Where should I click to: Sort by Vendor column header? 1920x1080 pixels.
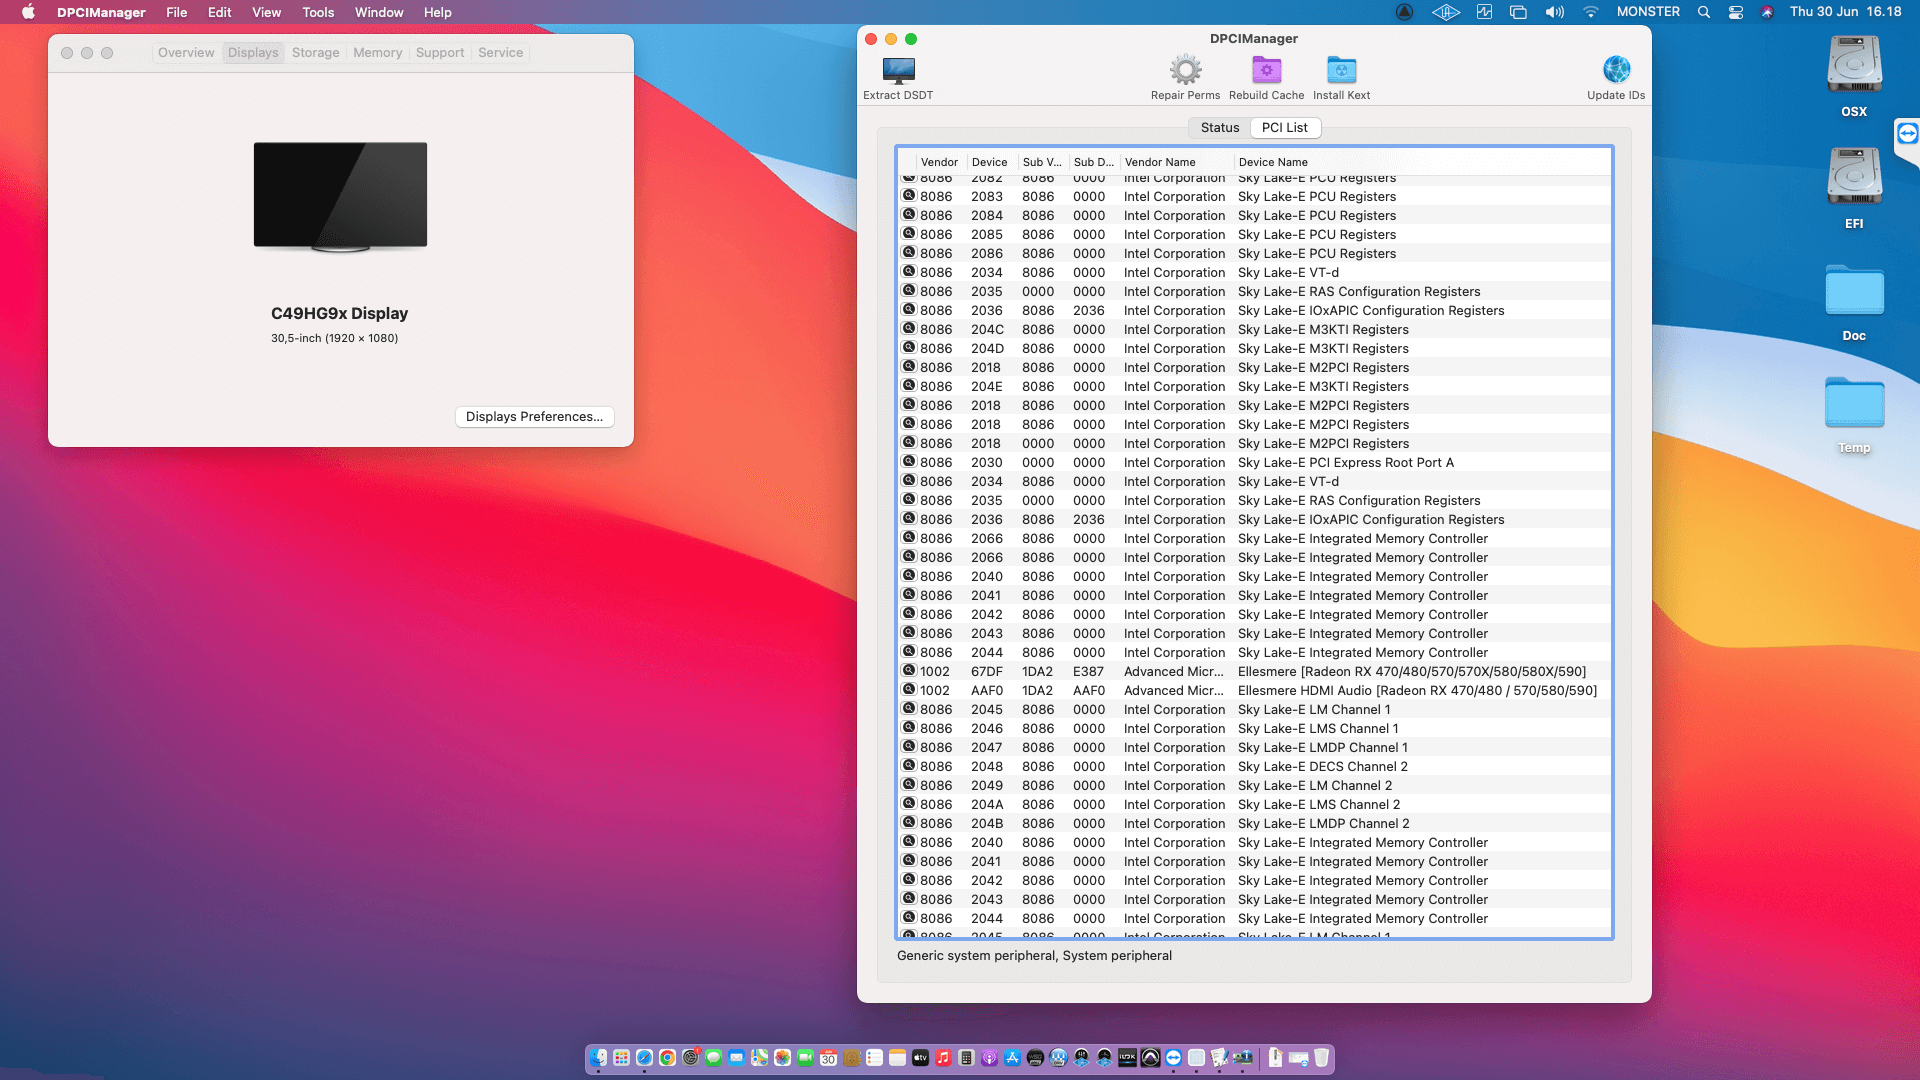(x=939, y=162)
